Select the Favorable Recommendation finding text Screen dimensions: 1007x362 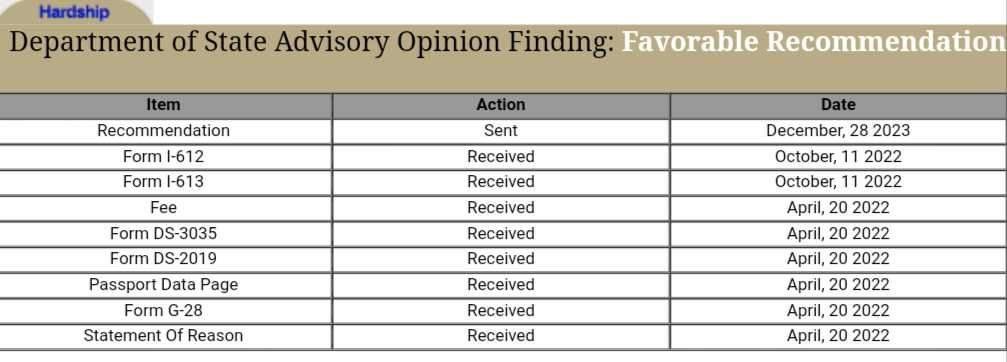point(814,42)
